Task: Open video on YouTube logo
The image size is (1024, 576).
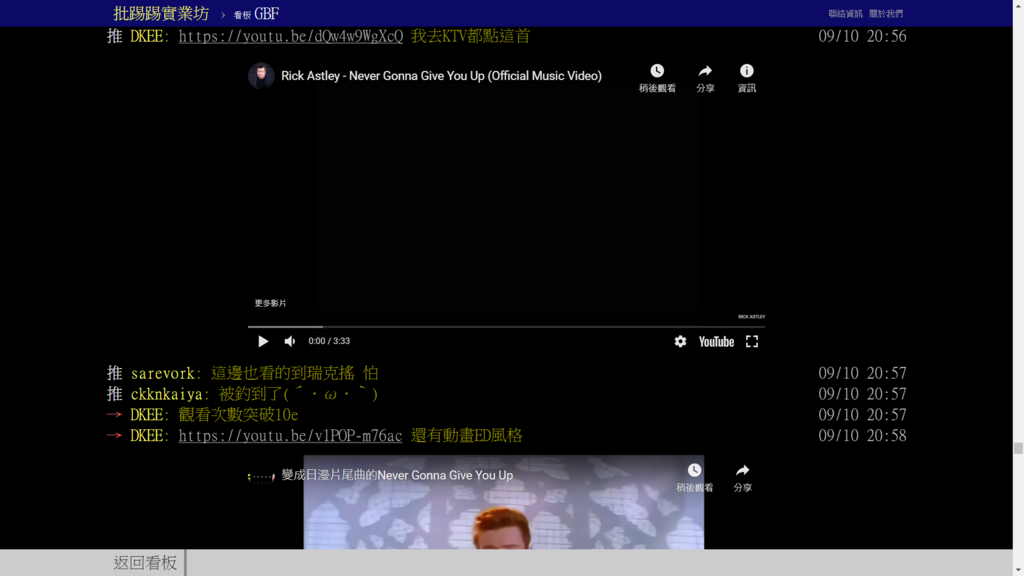Action: click(x=716, y=342)
